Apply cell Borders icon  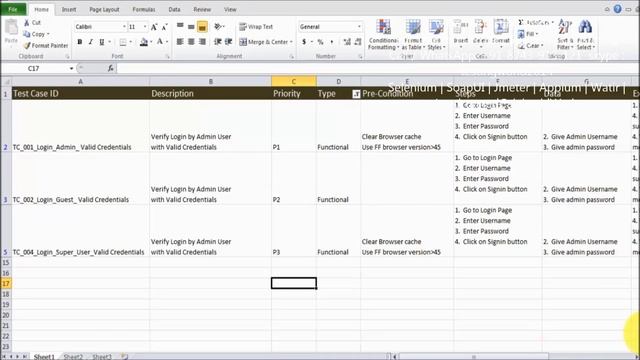[x=123, y=42]
